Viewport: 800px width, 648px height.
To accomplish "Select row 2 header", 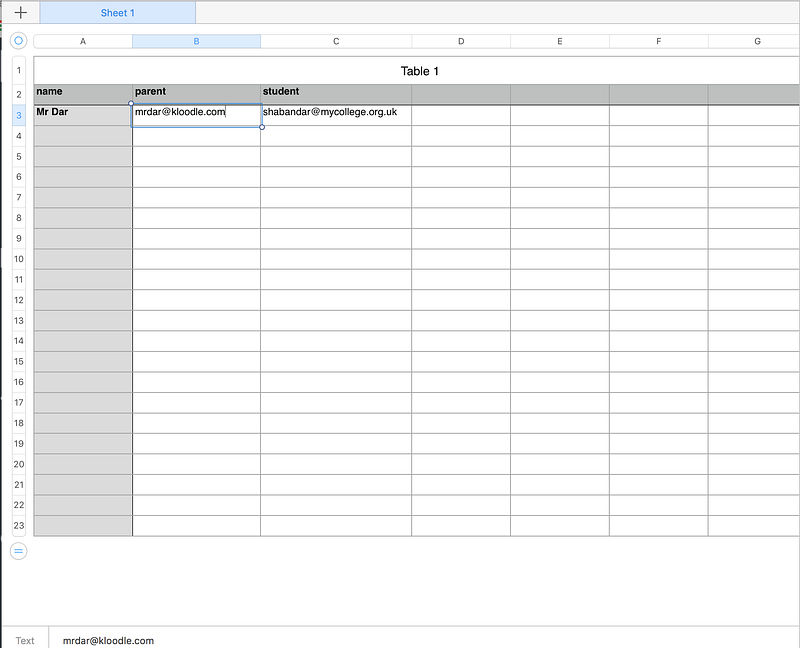I will point(19,94).
